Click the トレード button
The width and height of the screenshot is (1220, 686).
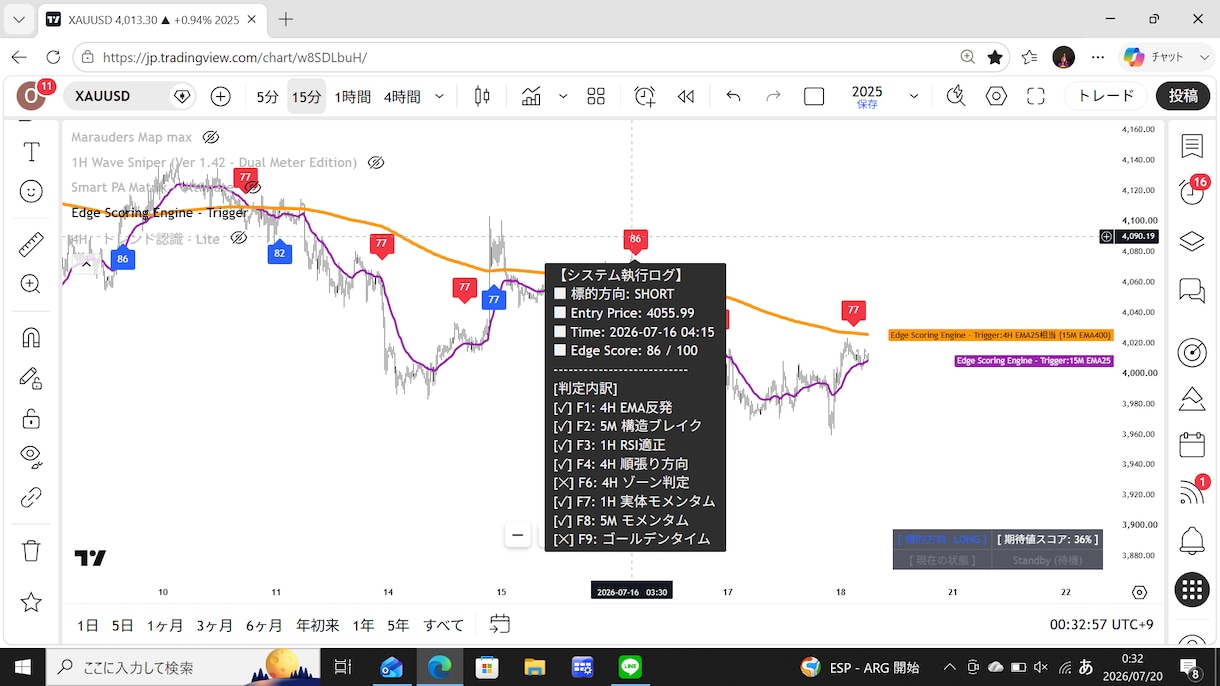(1106, 96)
